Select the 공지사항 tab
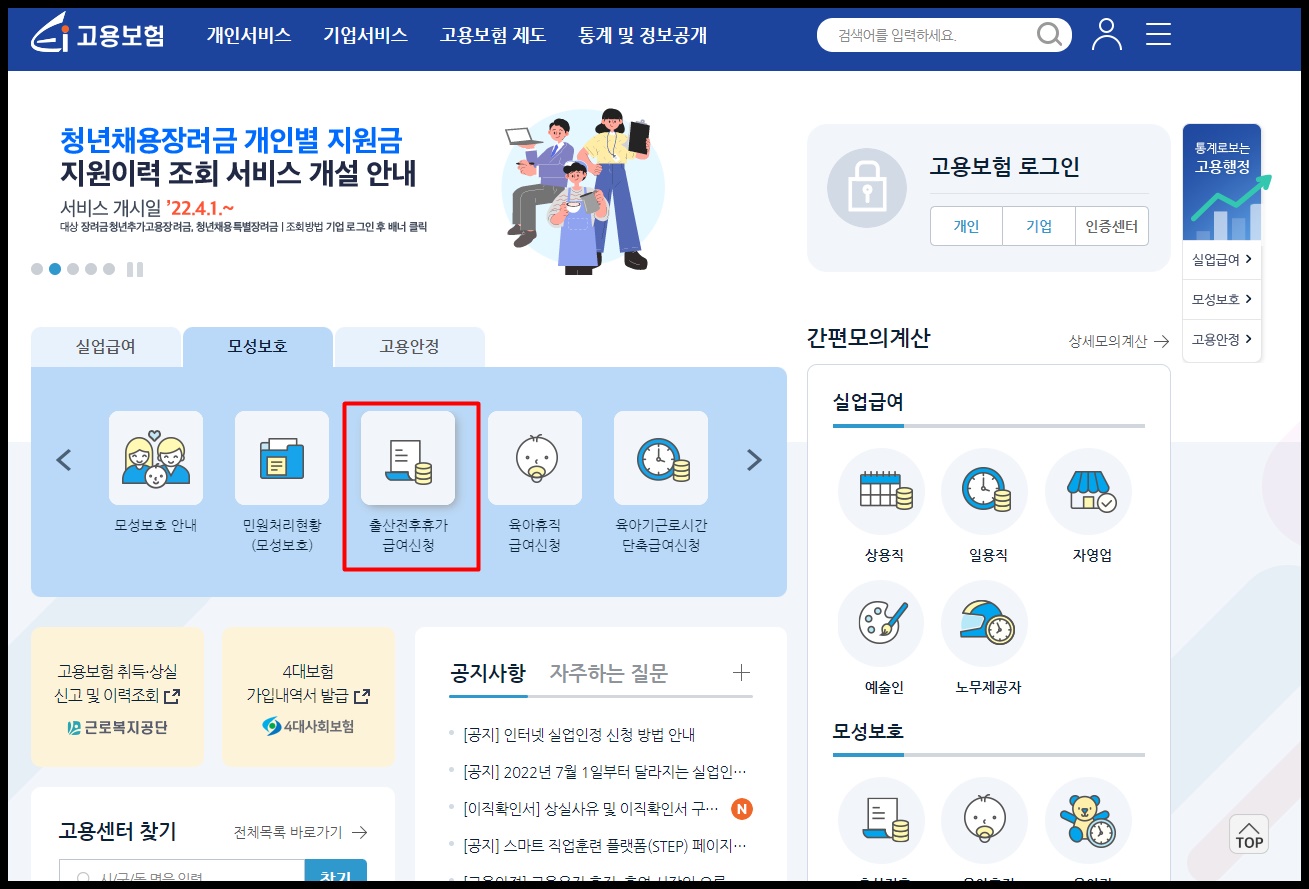Image resolution: width=1309 pixels, height=889 pixels. tap(487, 673)
